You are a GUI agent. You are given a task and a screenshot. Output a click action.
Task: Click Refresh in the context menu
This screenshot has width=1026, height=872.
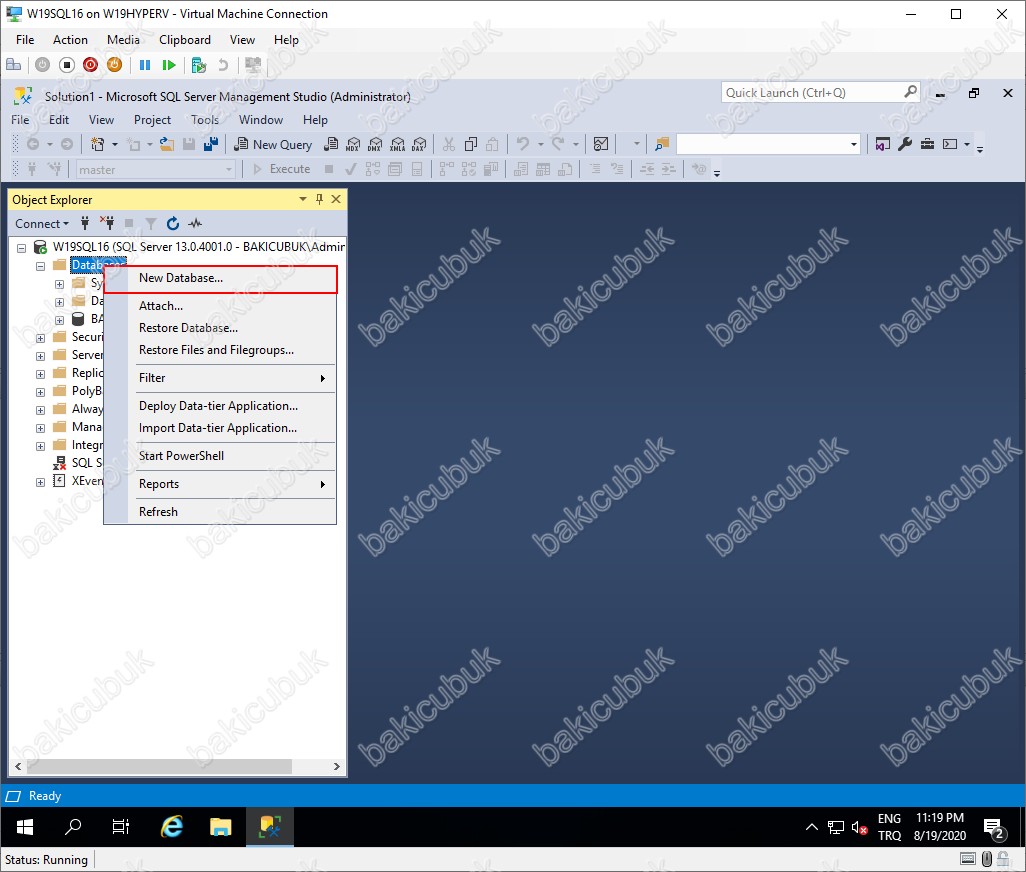220,512
